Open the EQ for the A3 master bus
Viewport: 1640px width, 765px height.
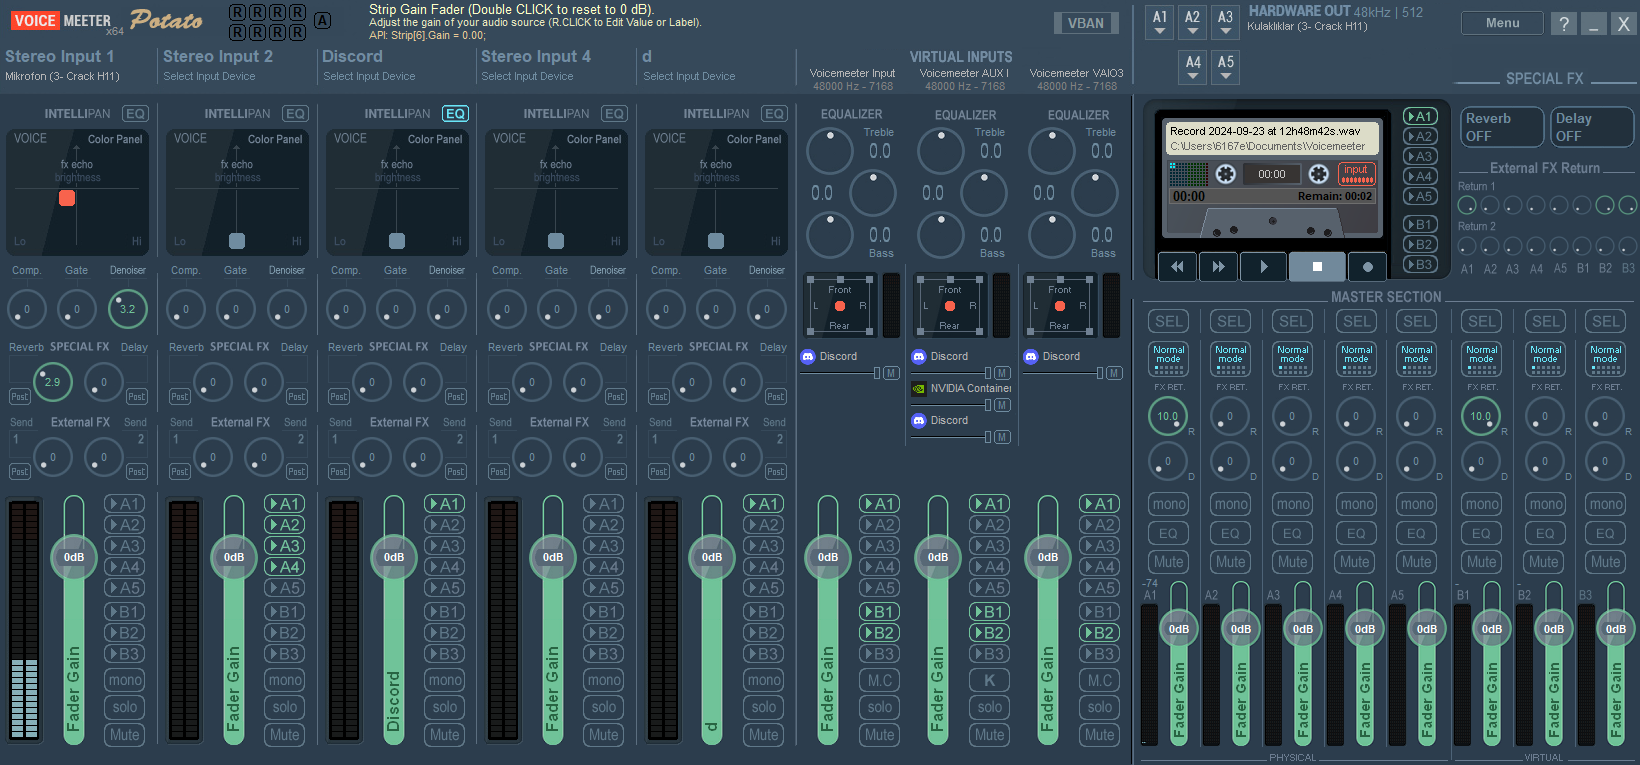[x=1293, y=533]
